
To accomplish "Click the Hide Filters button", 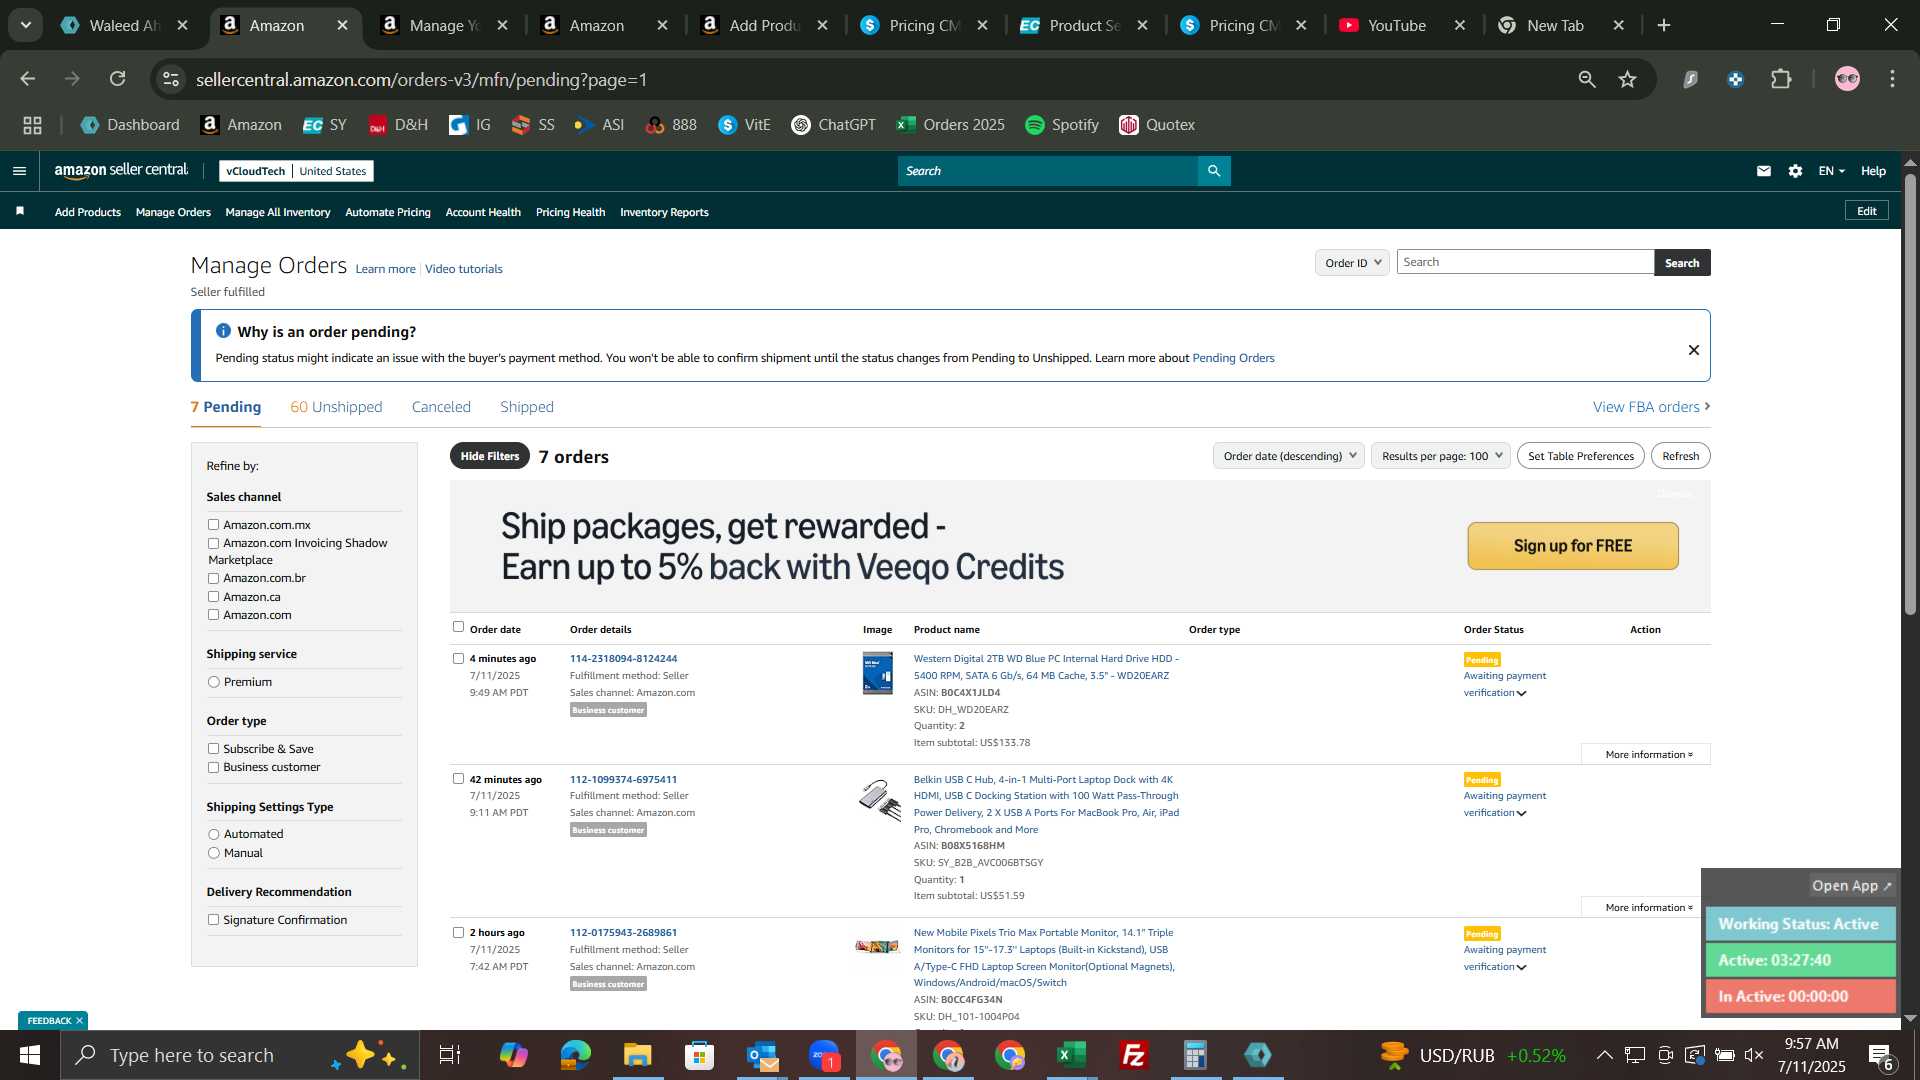I will click(x=490, y=456).
